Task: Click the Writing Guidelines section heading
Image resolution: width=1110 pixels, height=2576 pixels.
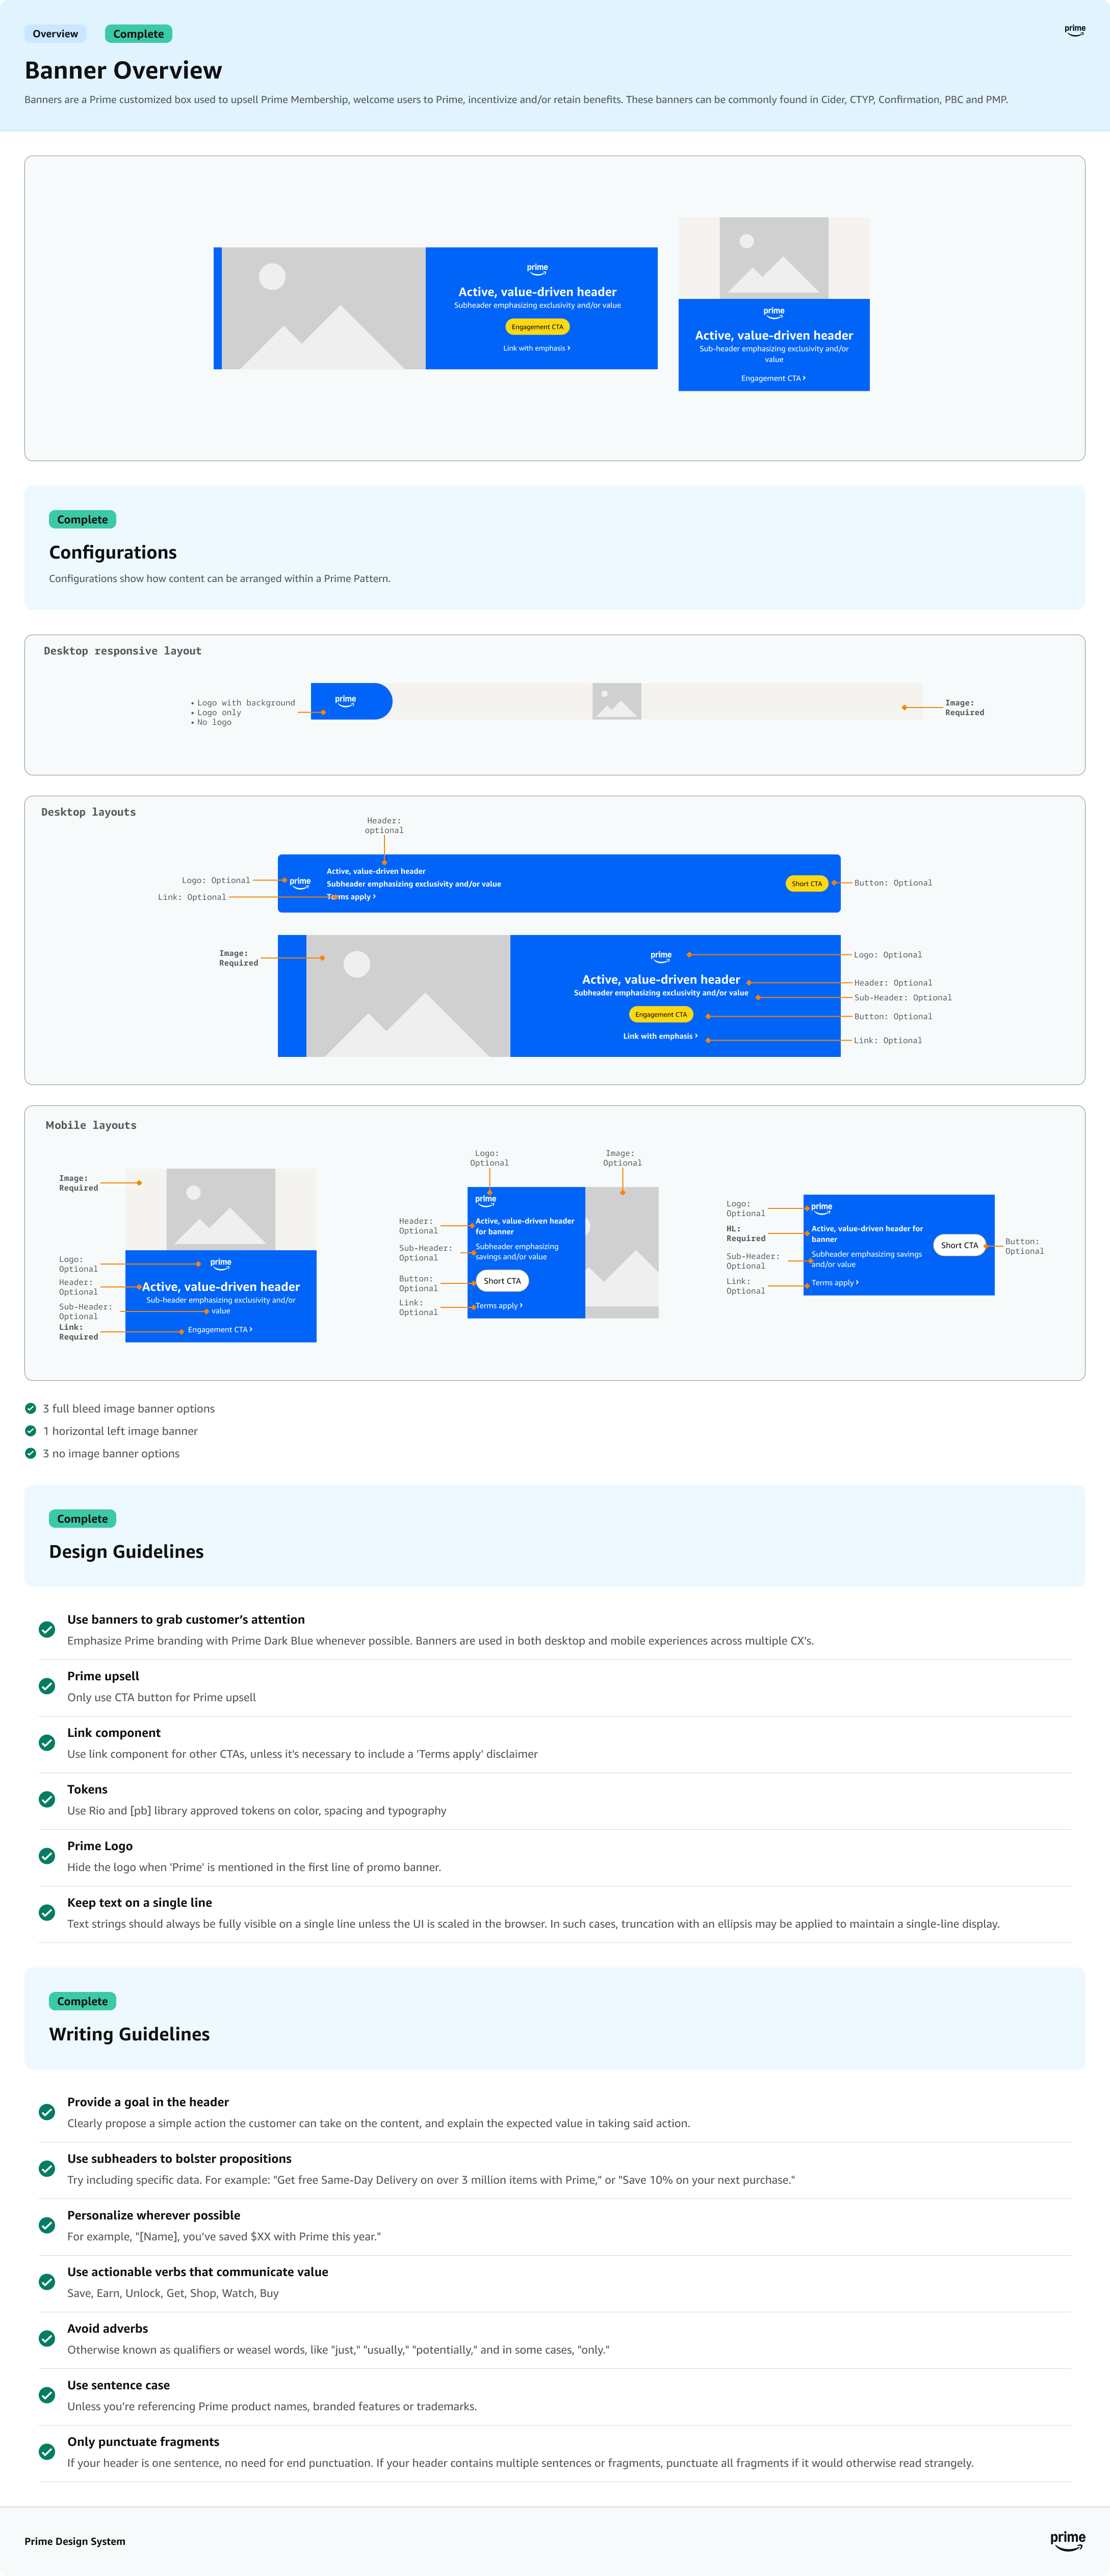Action: (129, 2034)
